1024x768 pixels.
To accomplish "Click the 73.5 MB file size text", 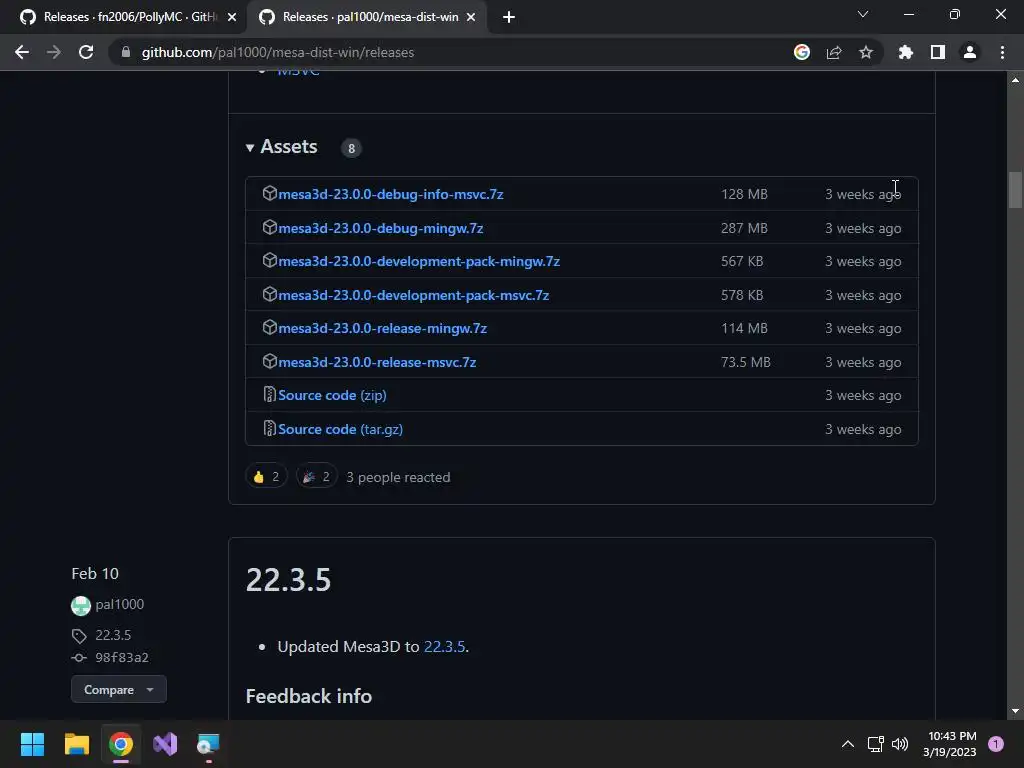I will [746, 362].
